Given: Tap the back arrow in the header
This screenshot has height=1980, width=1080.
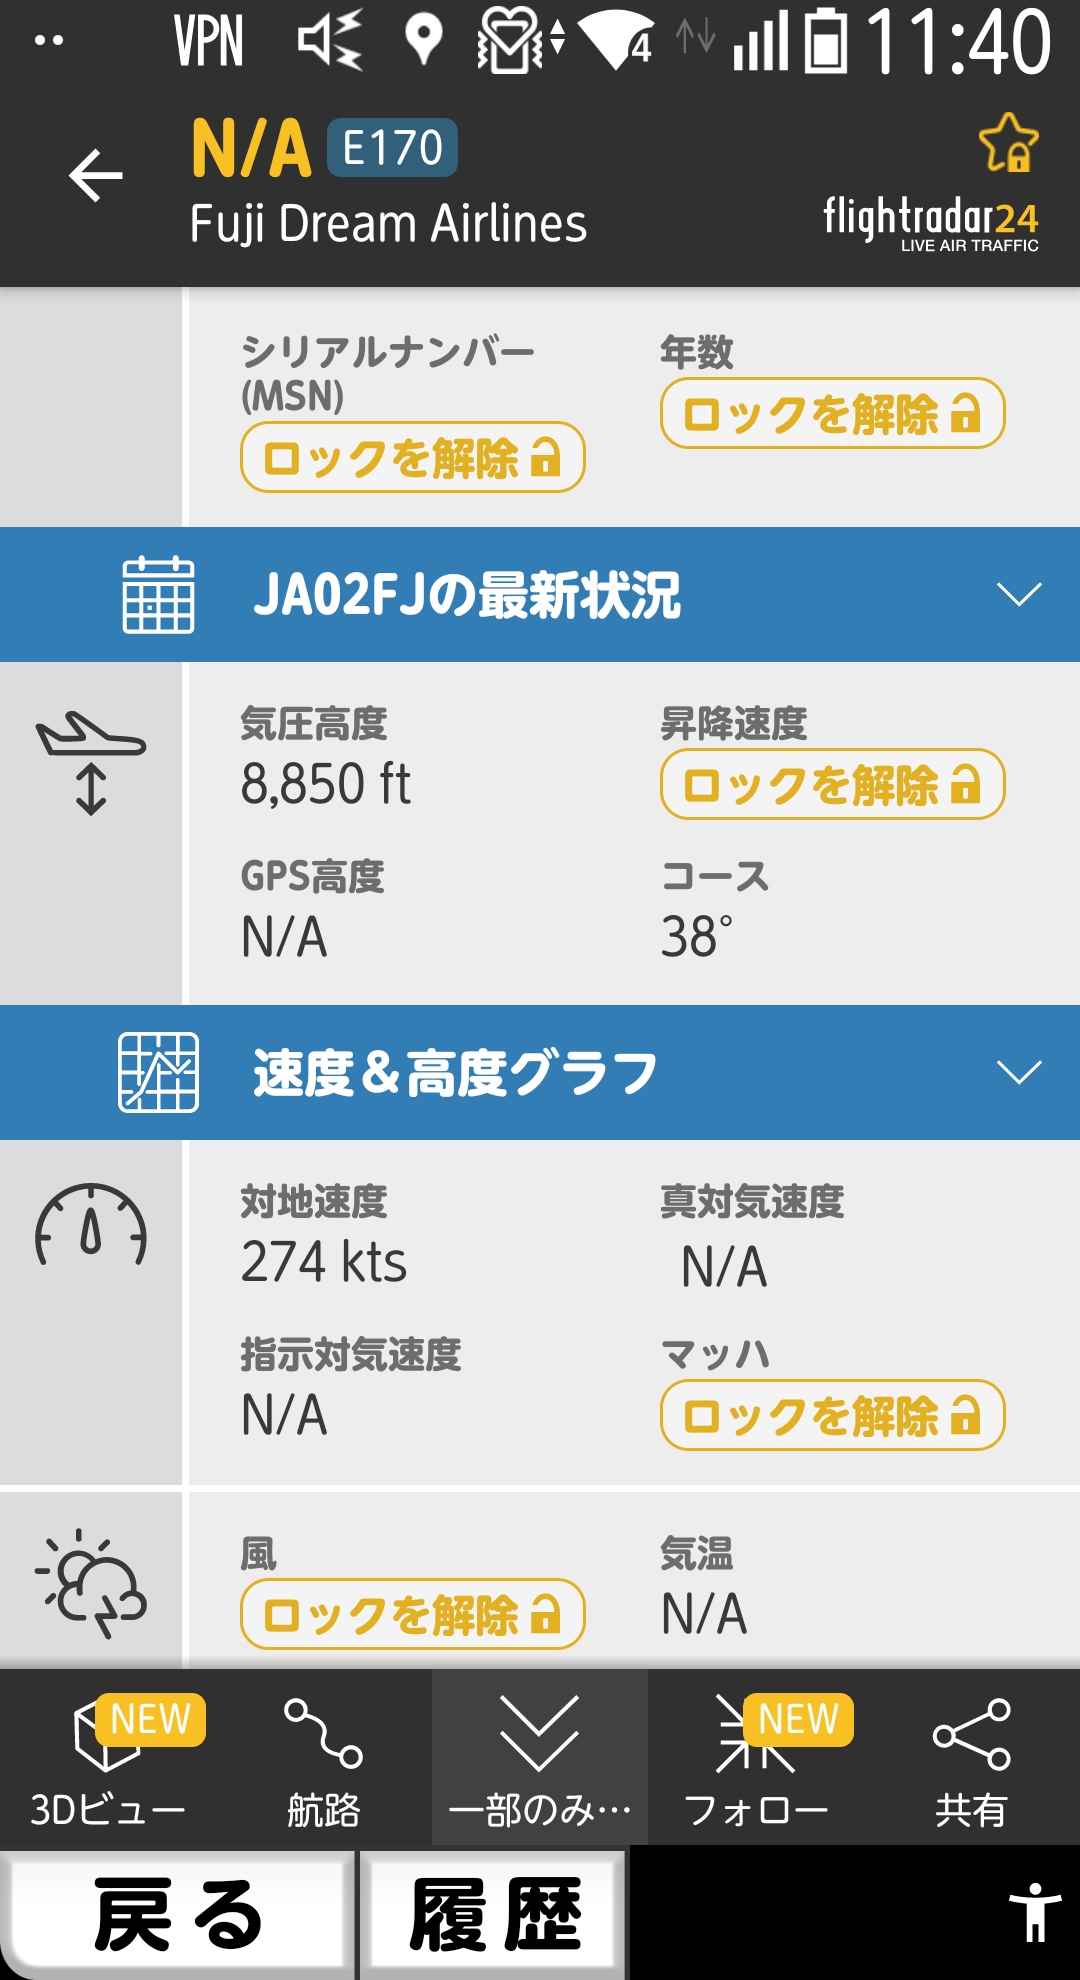Looking at the screenshot, I should 96,176.
